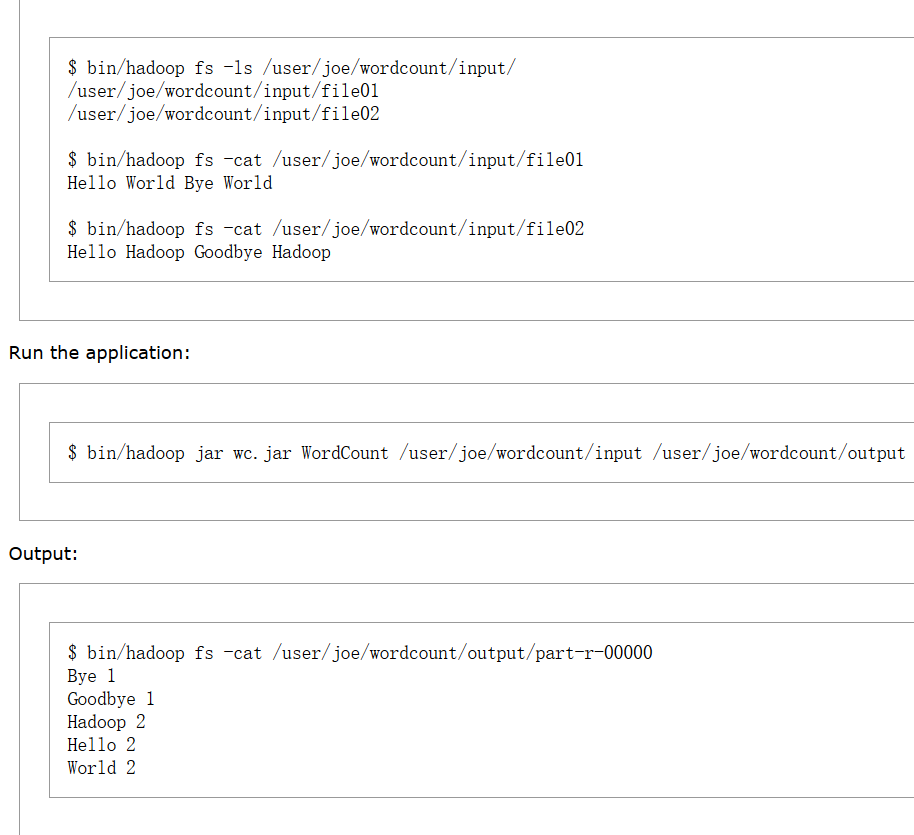Click the 'Hadoop 2' output line
Screen dimensions: 914x835
106,722
